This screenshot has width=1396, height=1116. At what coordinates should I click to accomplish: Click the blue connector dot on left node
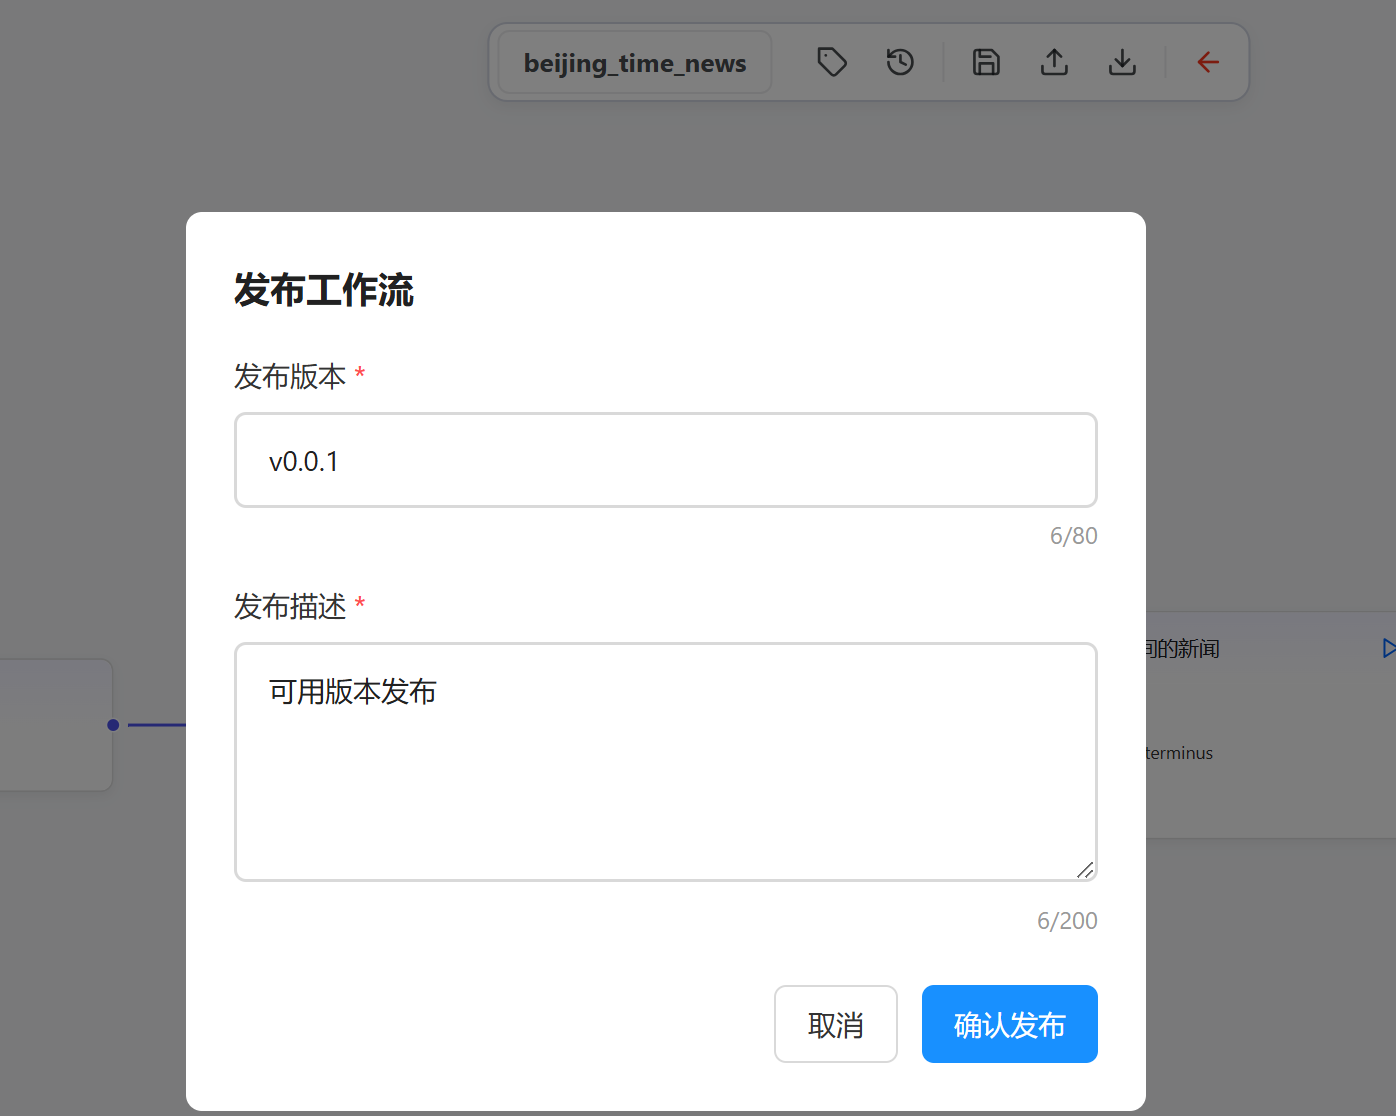click(113, 725)
